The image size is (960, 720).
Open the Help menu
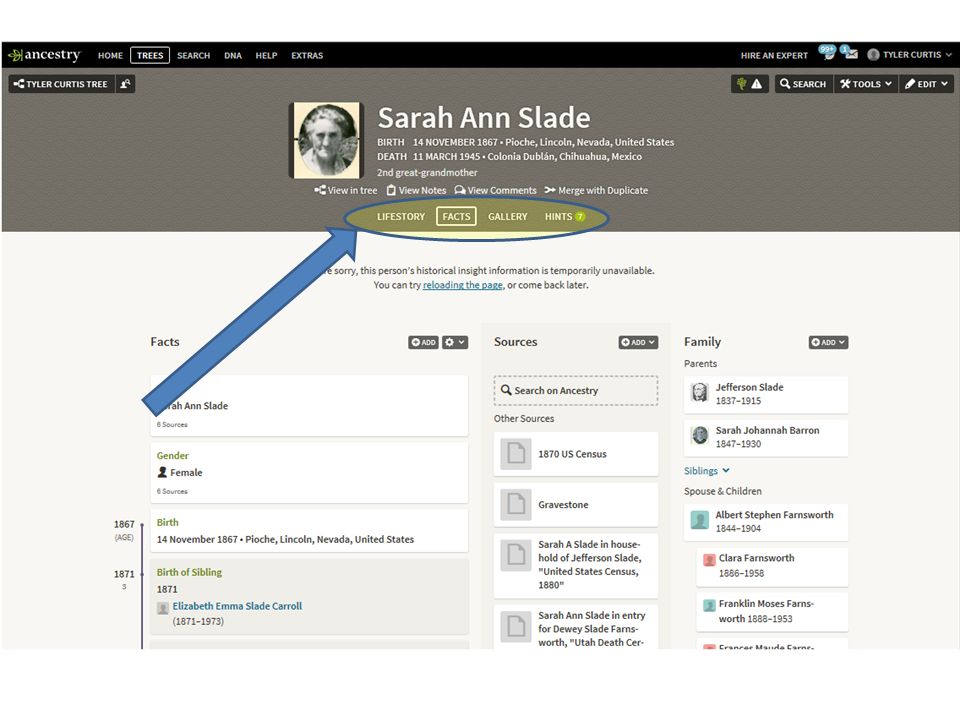coord(266,55)
